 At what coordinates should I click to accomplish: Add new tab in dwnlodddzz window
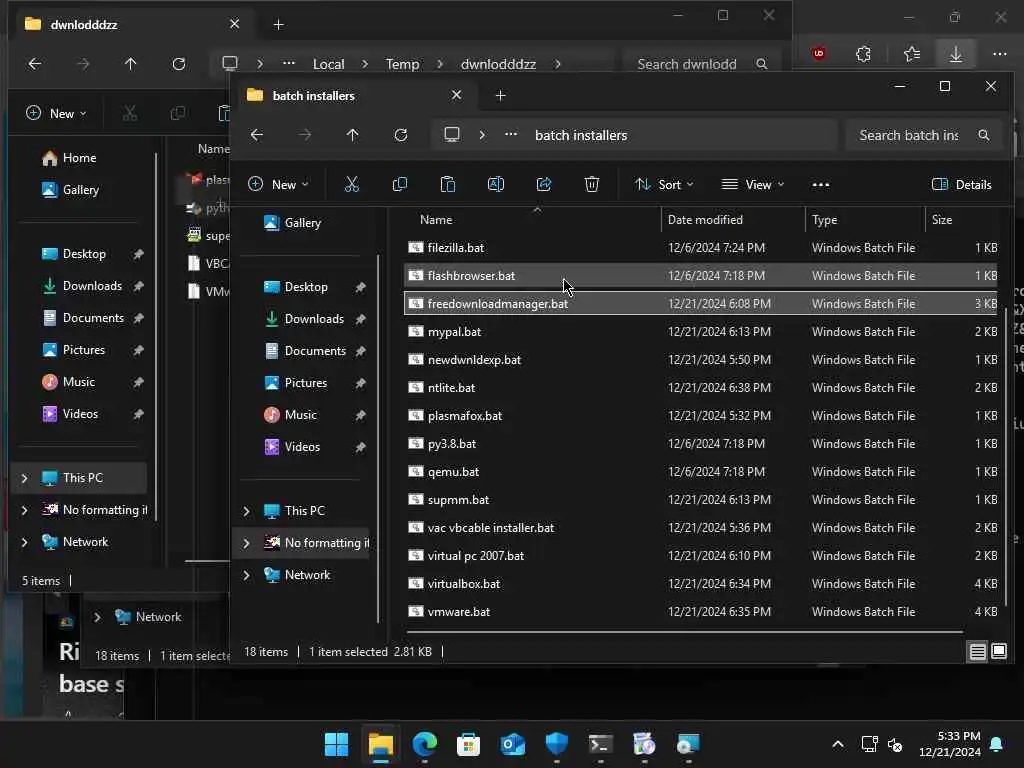click(278, 24)
